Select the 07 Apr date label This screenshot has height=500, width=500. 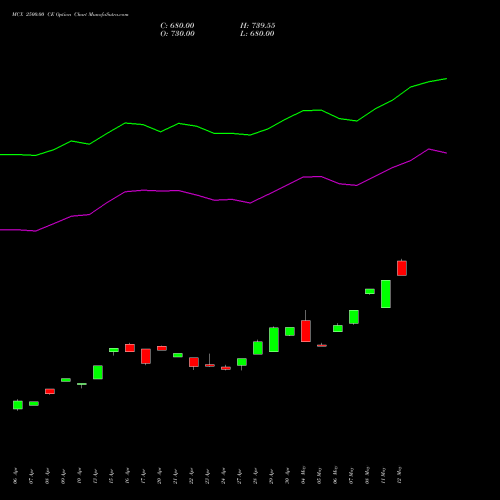click(x=31, y=476)
